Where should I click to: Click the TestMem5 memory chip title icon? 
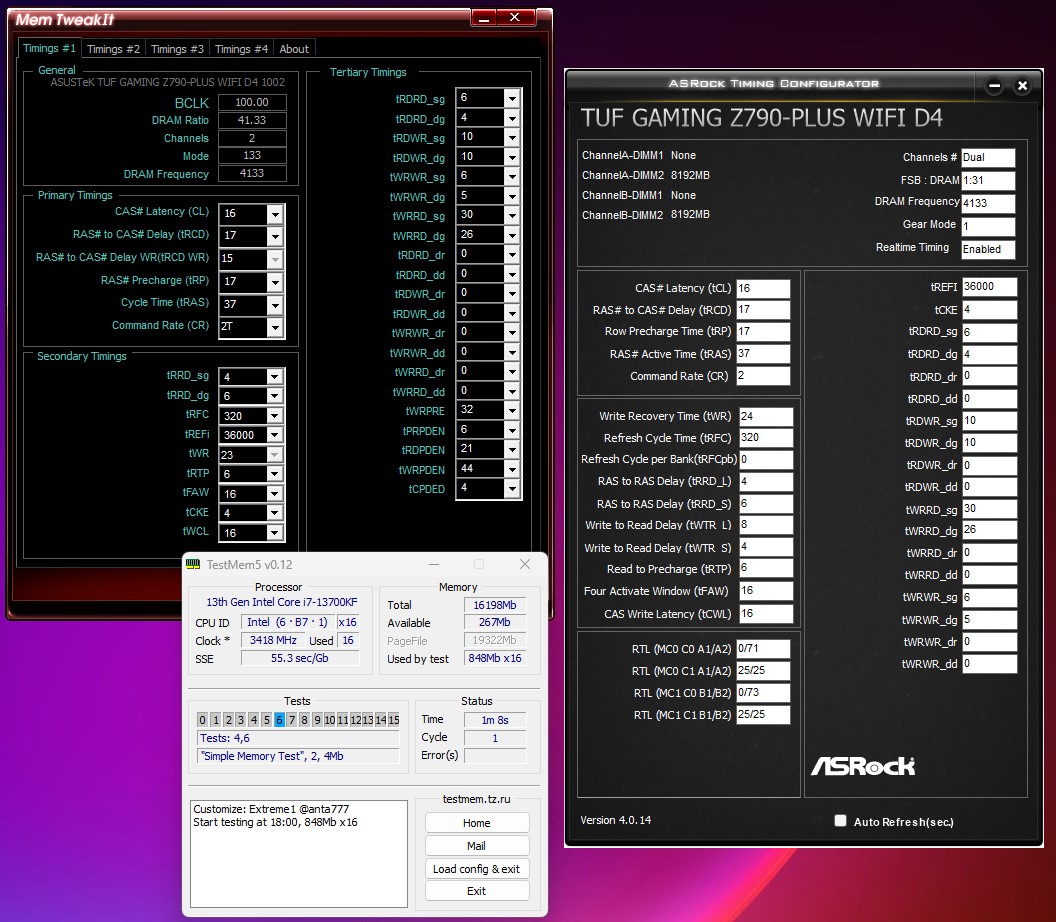point(193,564)
